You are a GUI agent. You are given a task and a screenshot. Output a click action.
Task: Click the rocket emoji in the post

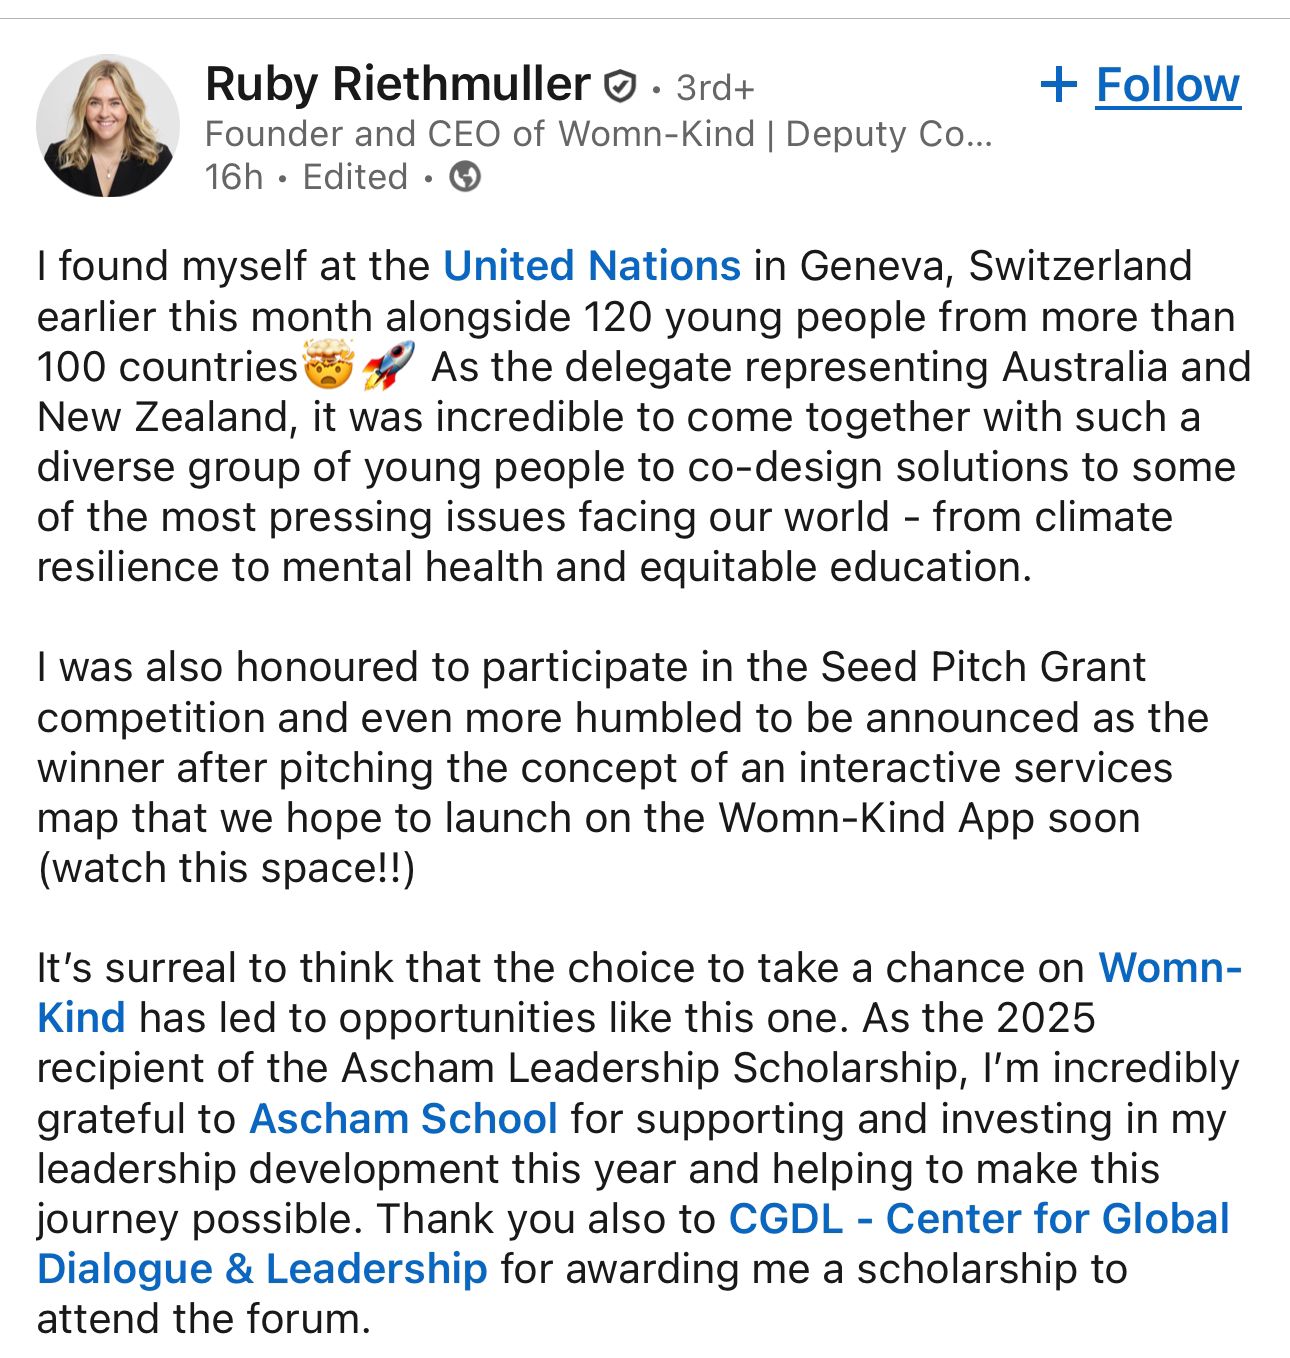click(x=388, y=367)
